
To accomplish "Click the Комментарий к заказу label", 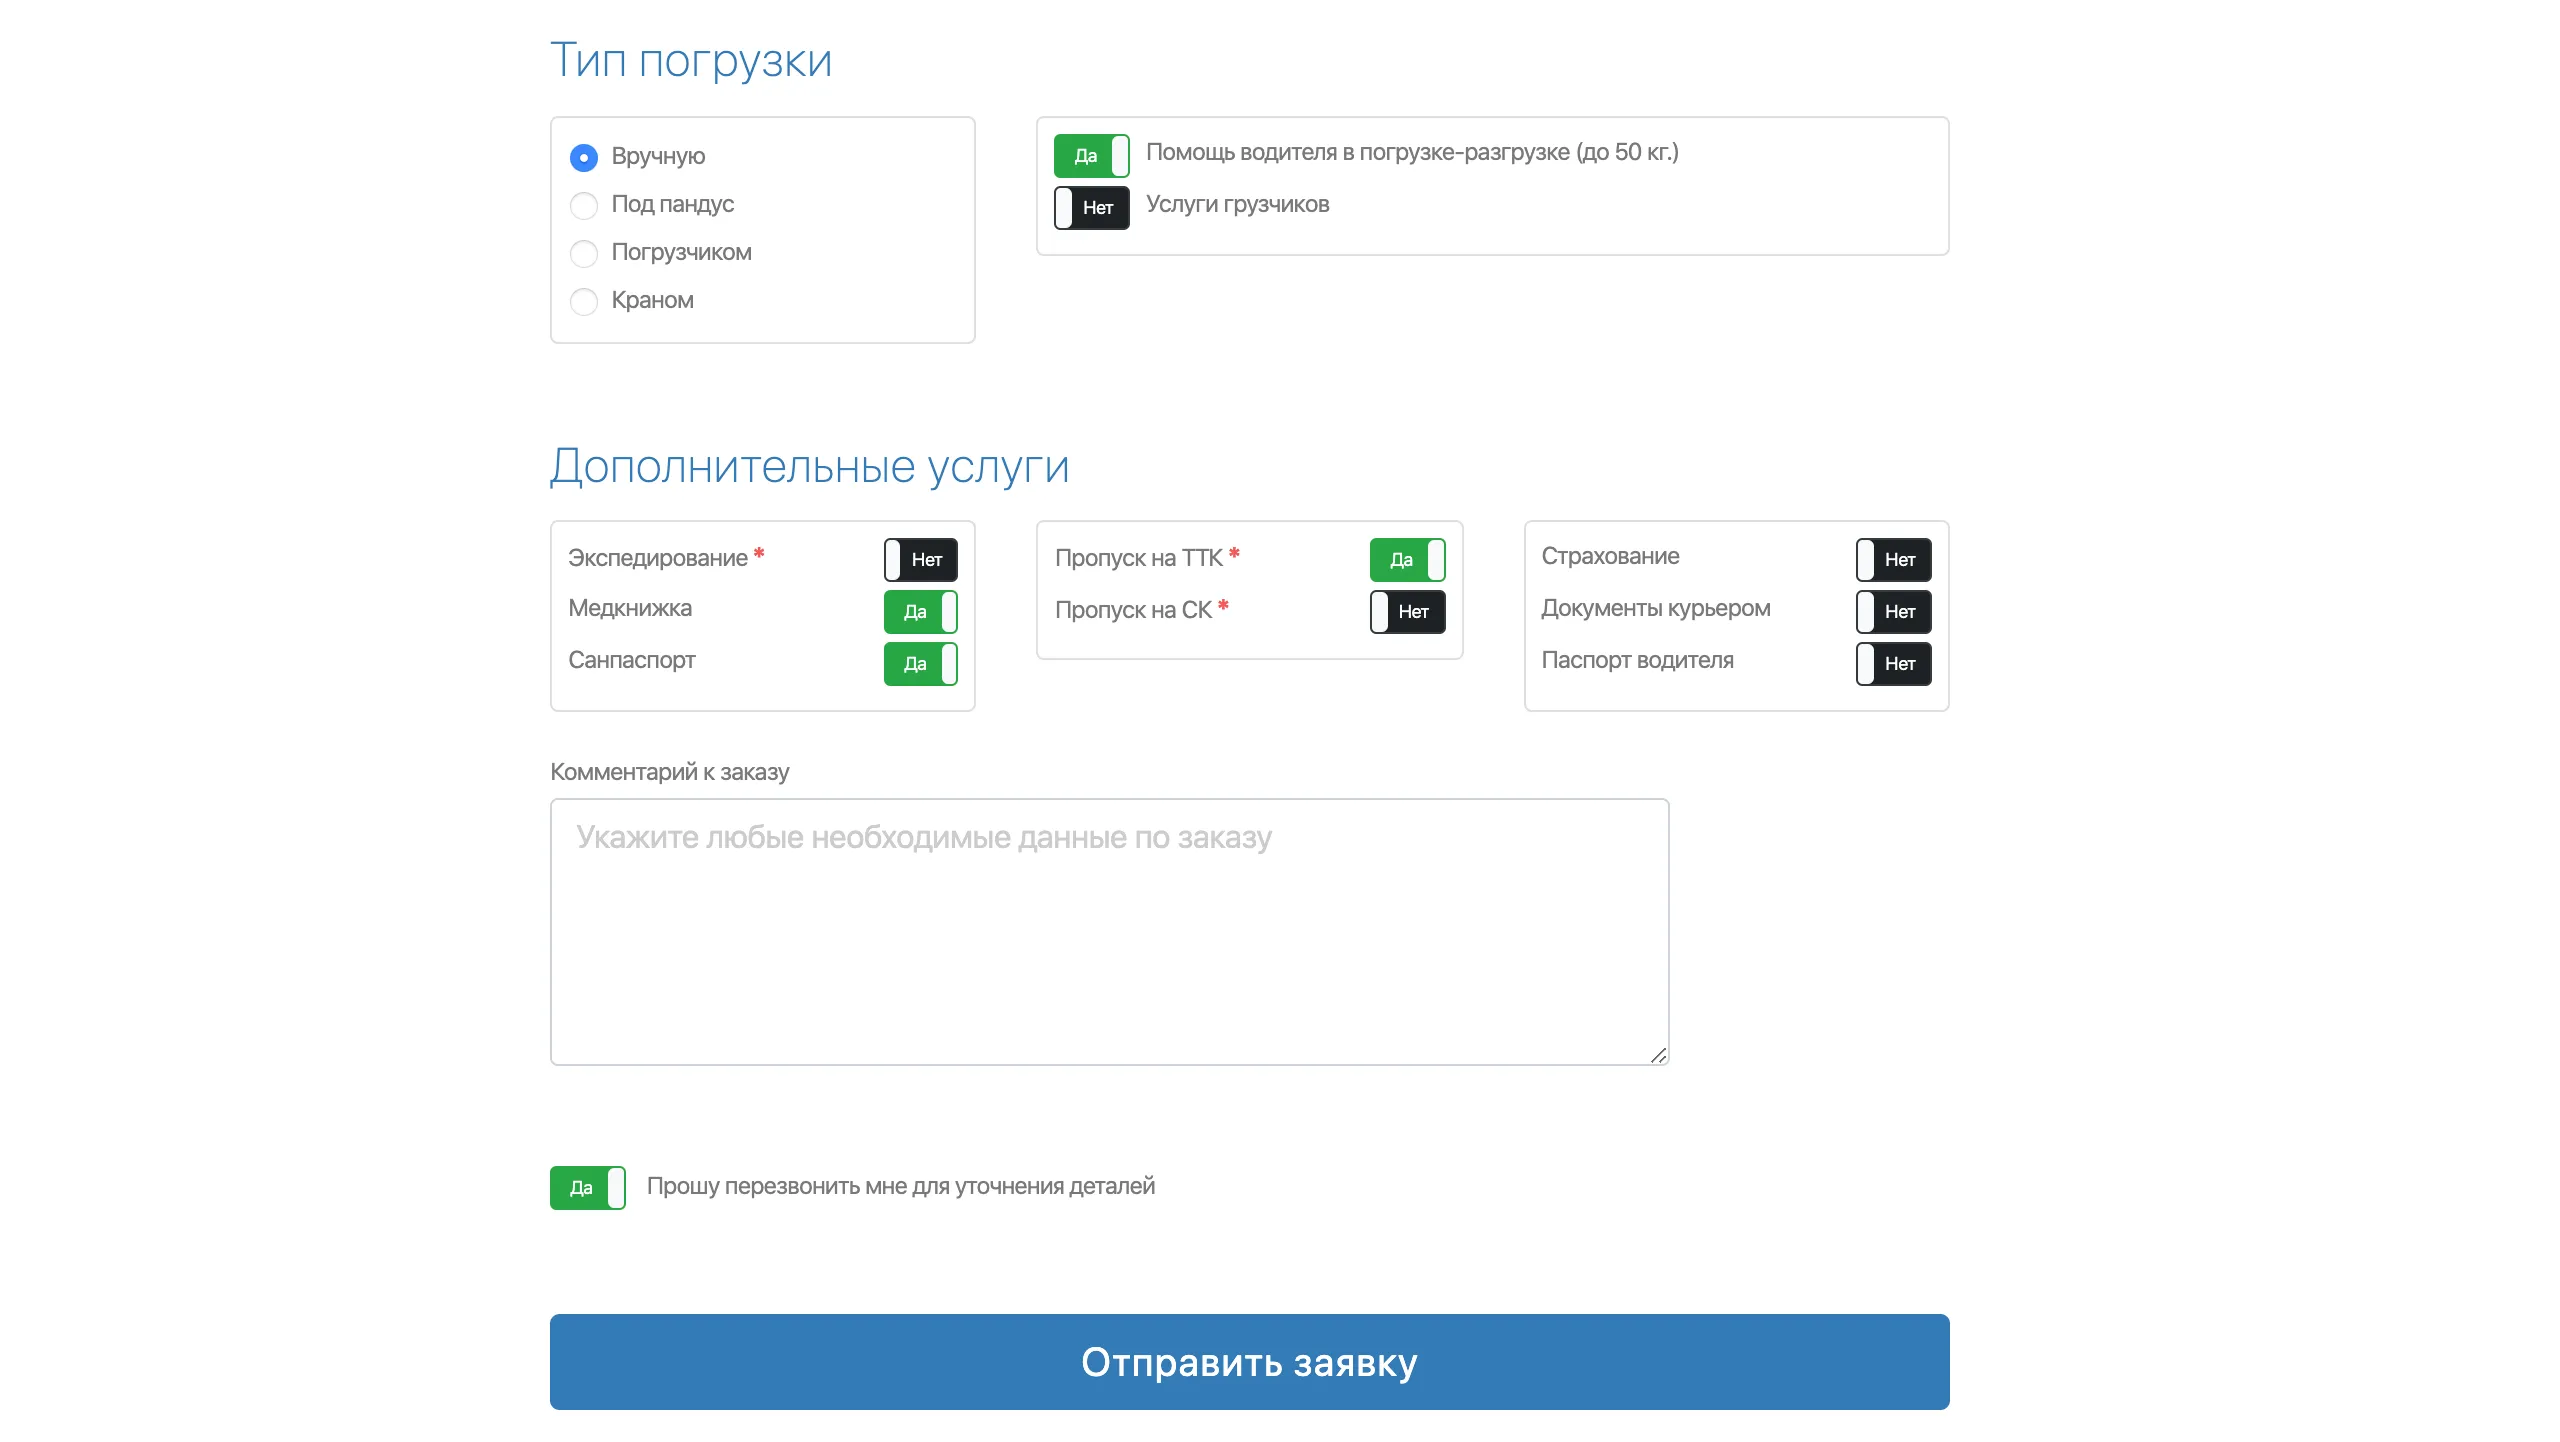I will 669,772.
